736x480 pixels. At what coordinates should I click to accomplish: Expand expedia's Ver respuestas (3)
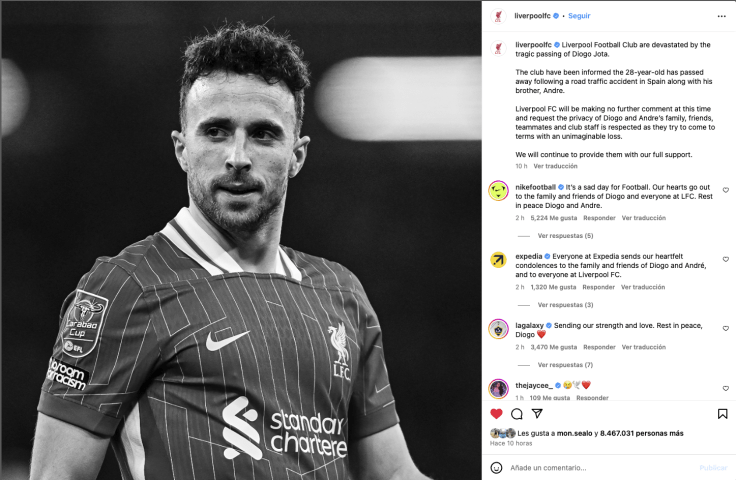[565, 305]
